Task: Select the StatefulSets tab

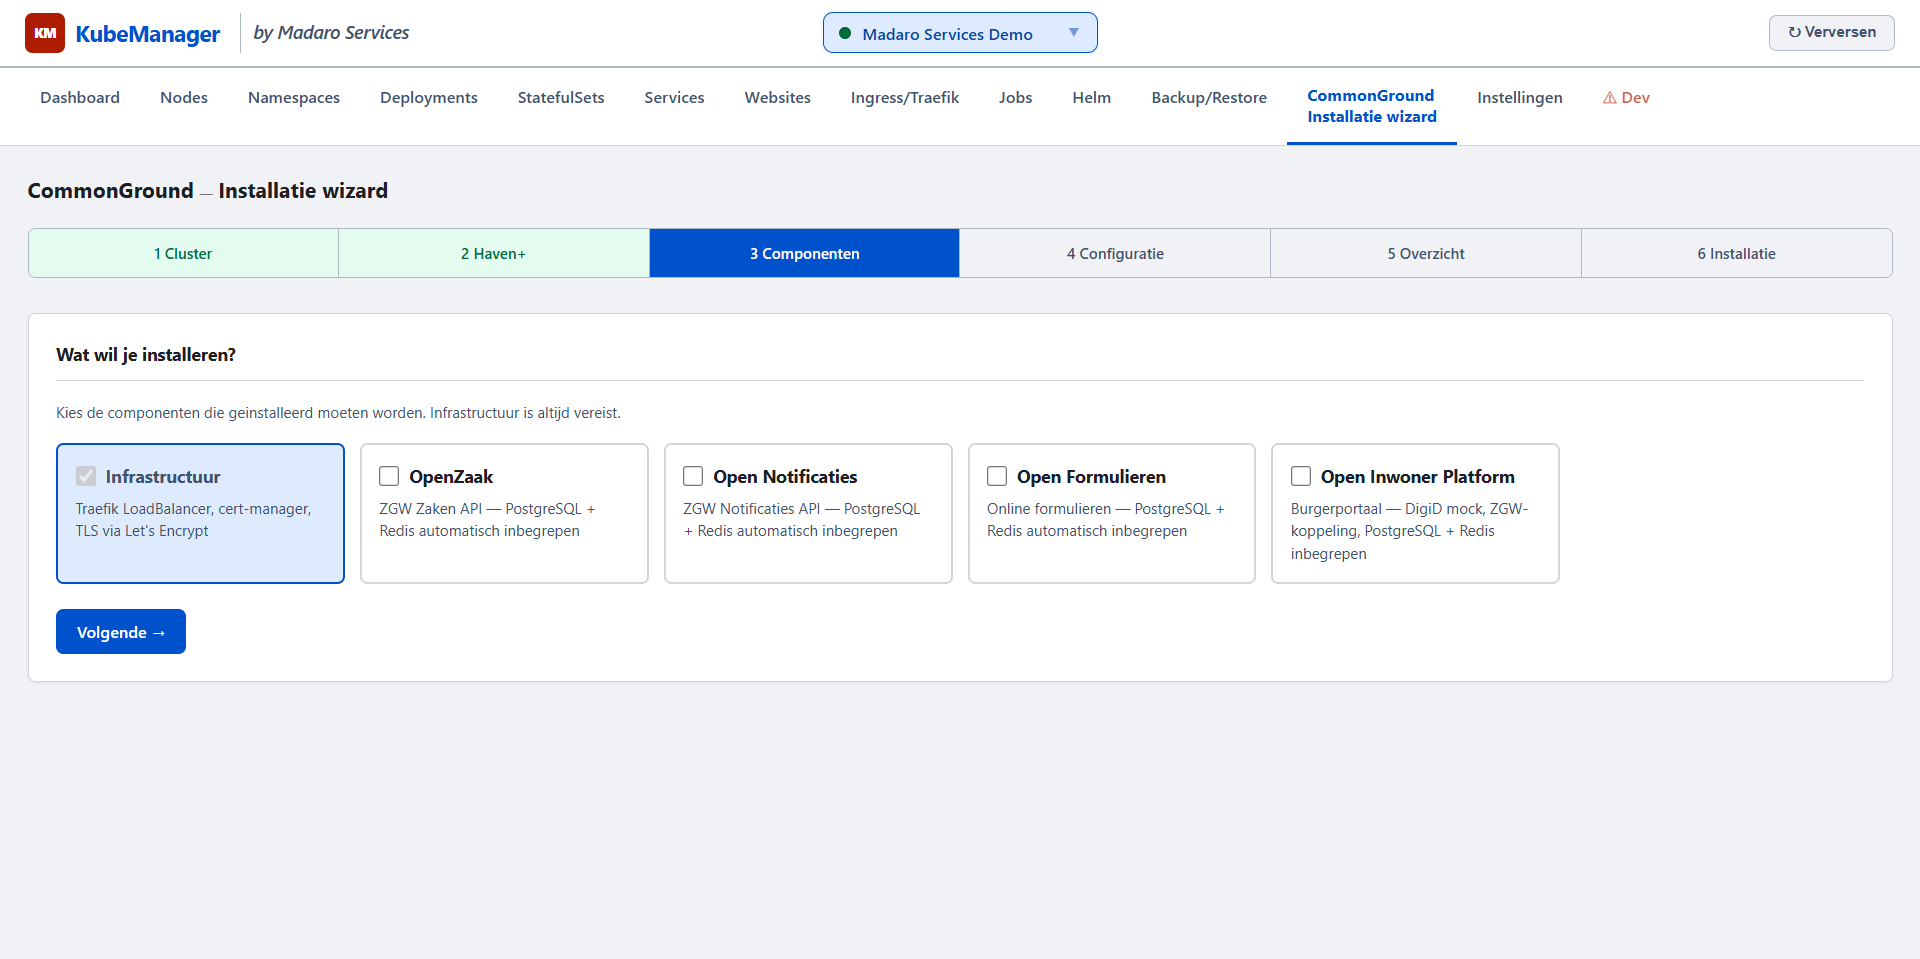Action: click(561, 97)
